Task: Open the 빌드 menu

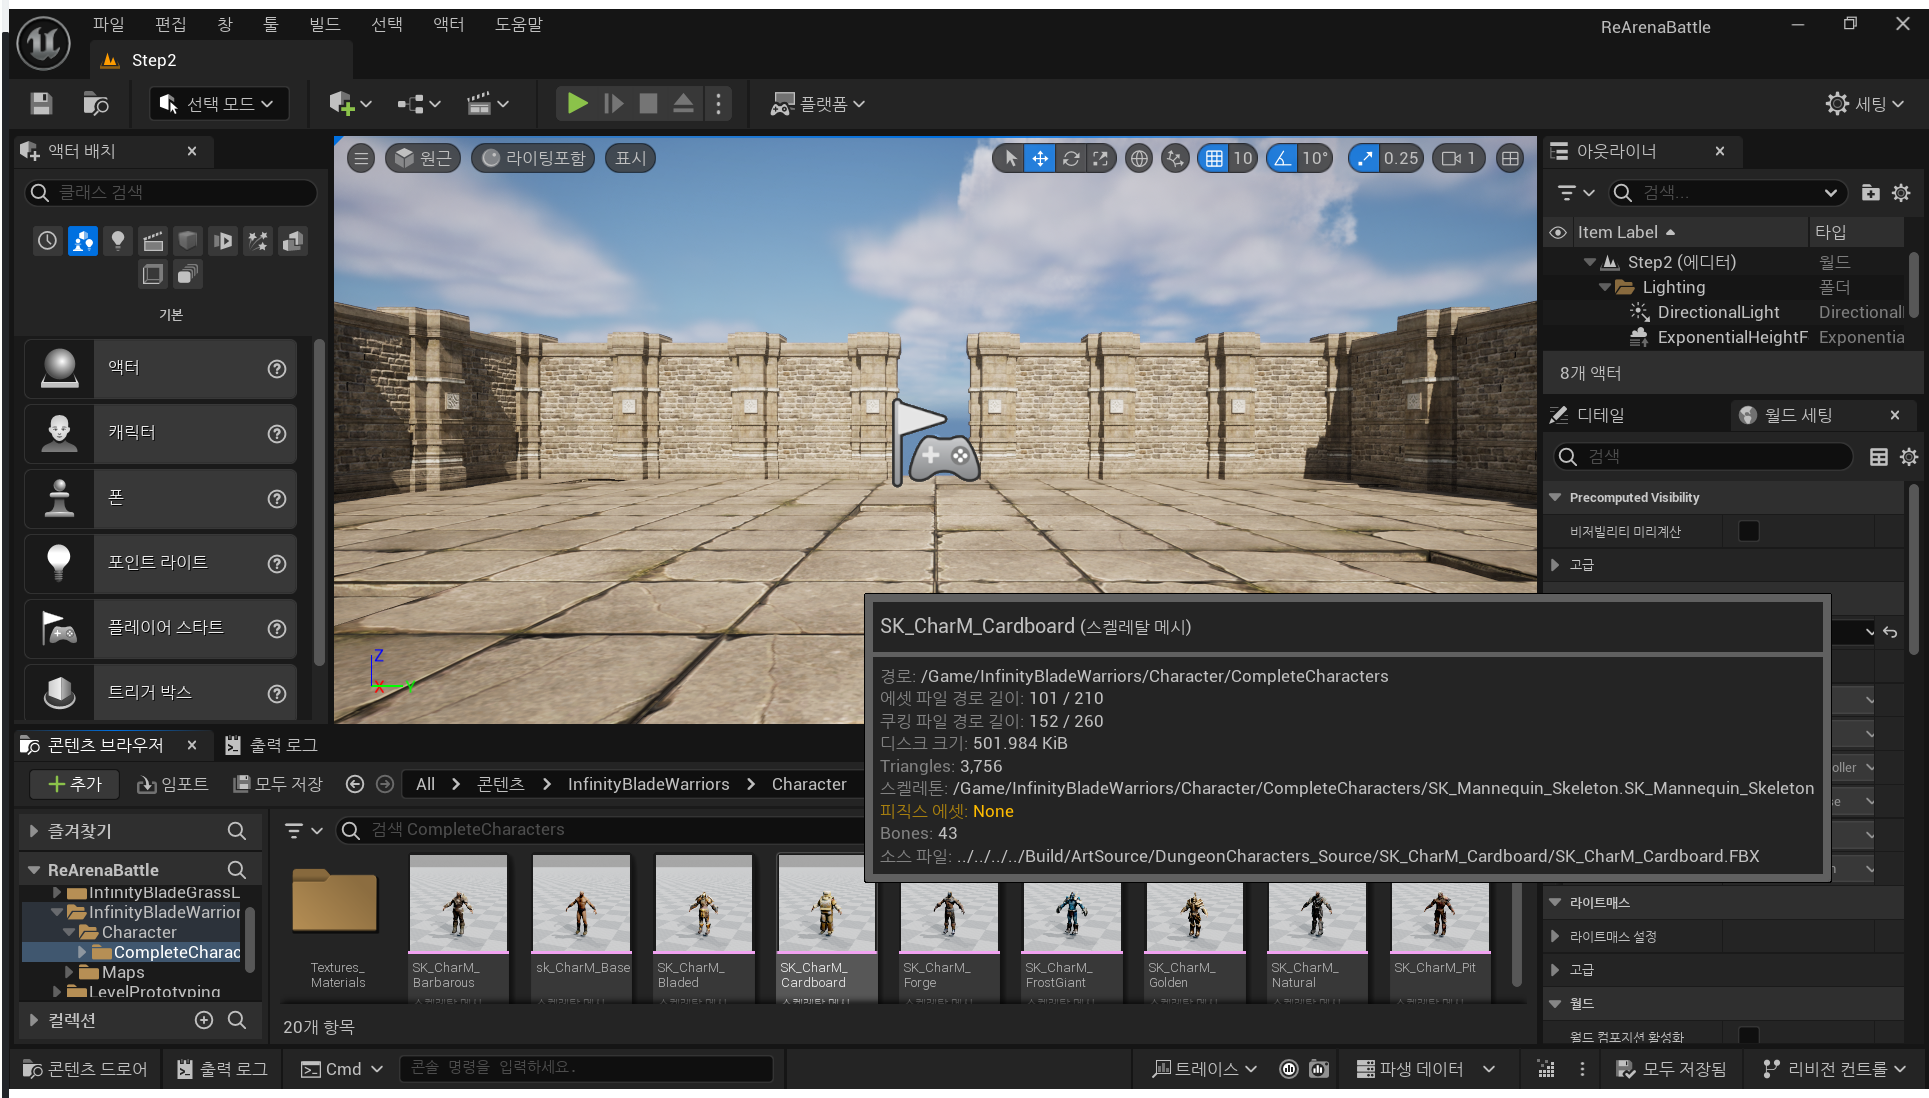Action: click(325, 24)
